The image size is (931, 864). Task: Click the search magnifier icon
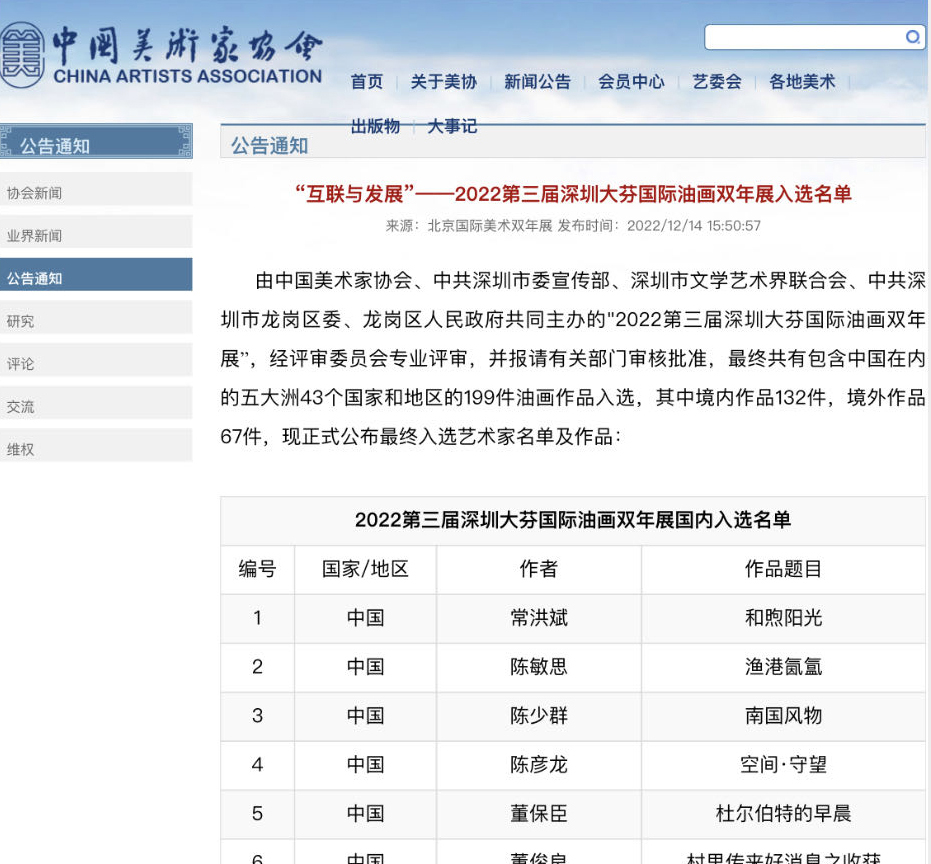point(912,38)
